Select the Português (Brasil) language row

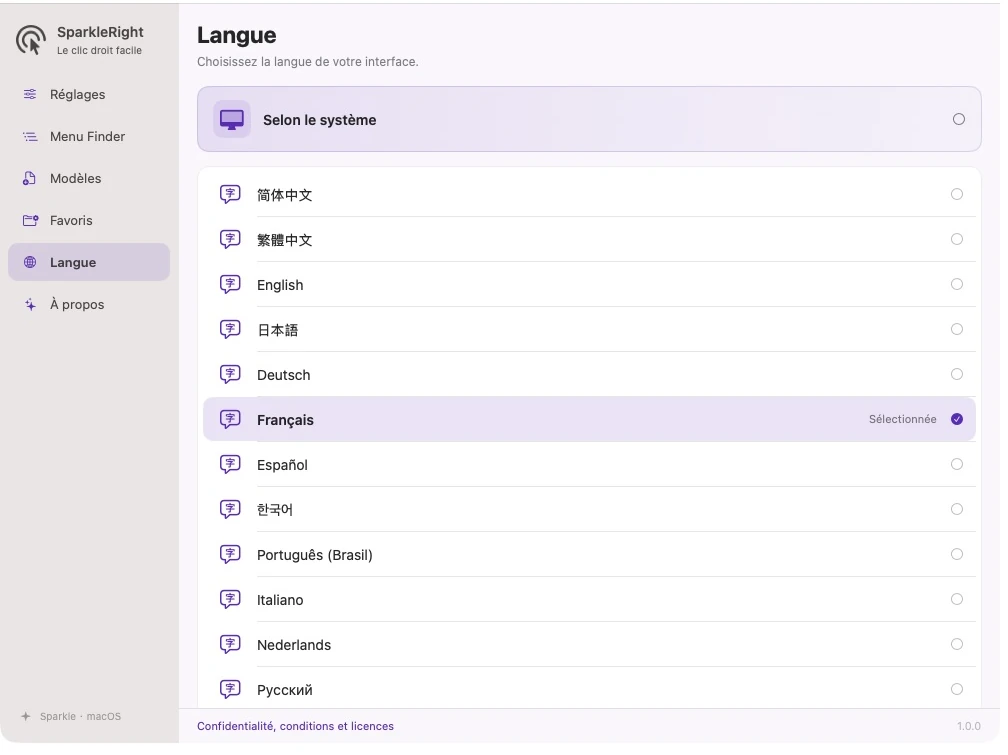590,554
